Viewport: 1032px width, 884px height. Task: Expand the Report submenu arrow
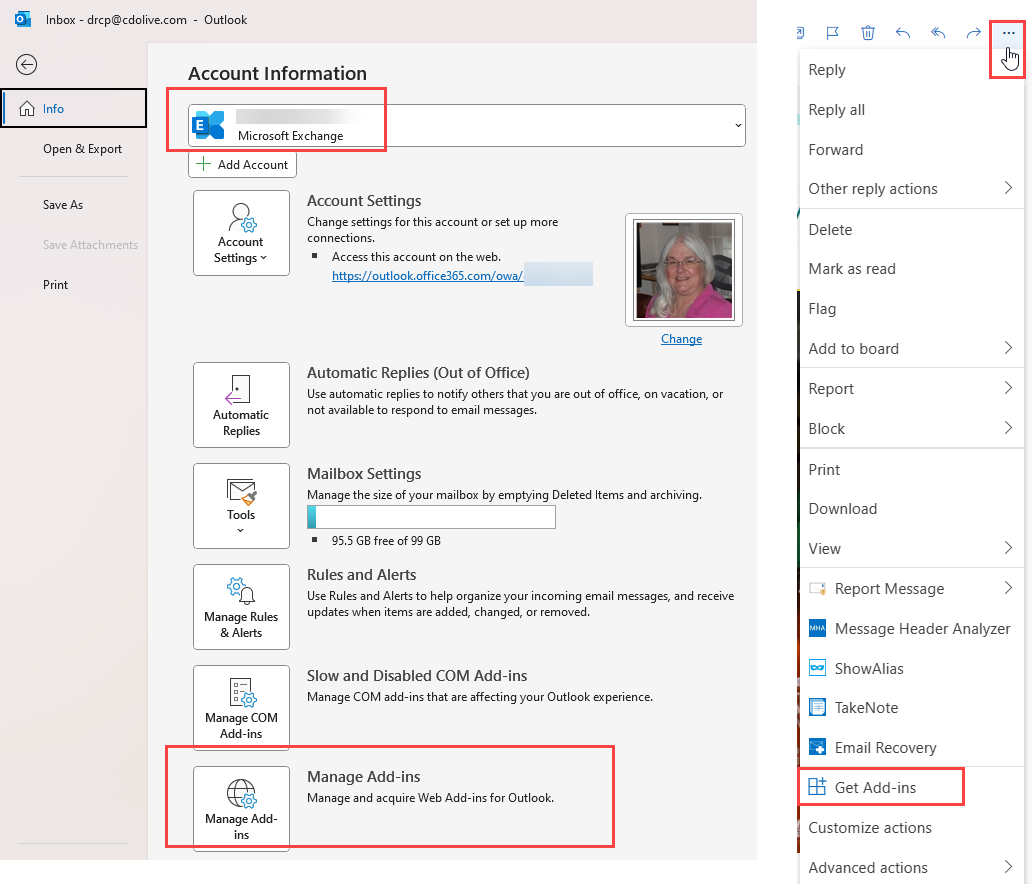pyautogui.click(x=1008, y=388)
